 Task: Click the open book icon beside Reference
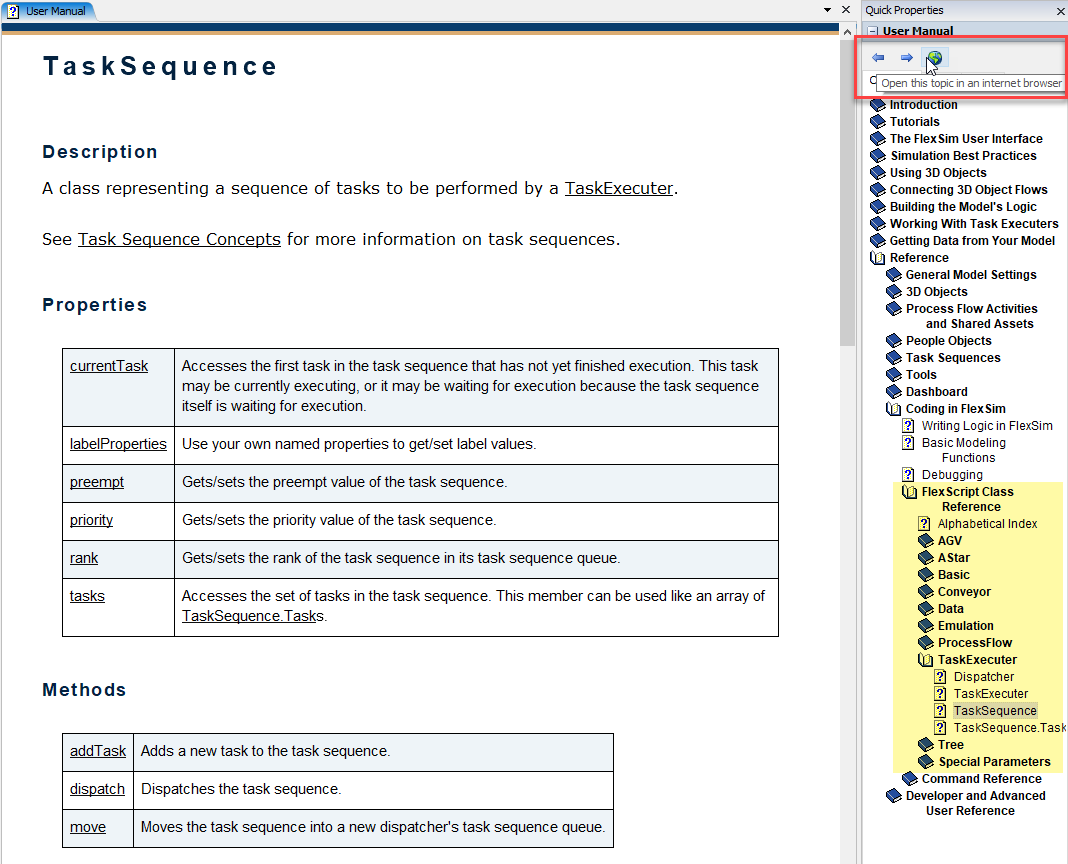(x=878, y=258)
